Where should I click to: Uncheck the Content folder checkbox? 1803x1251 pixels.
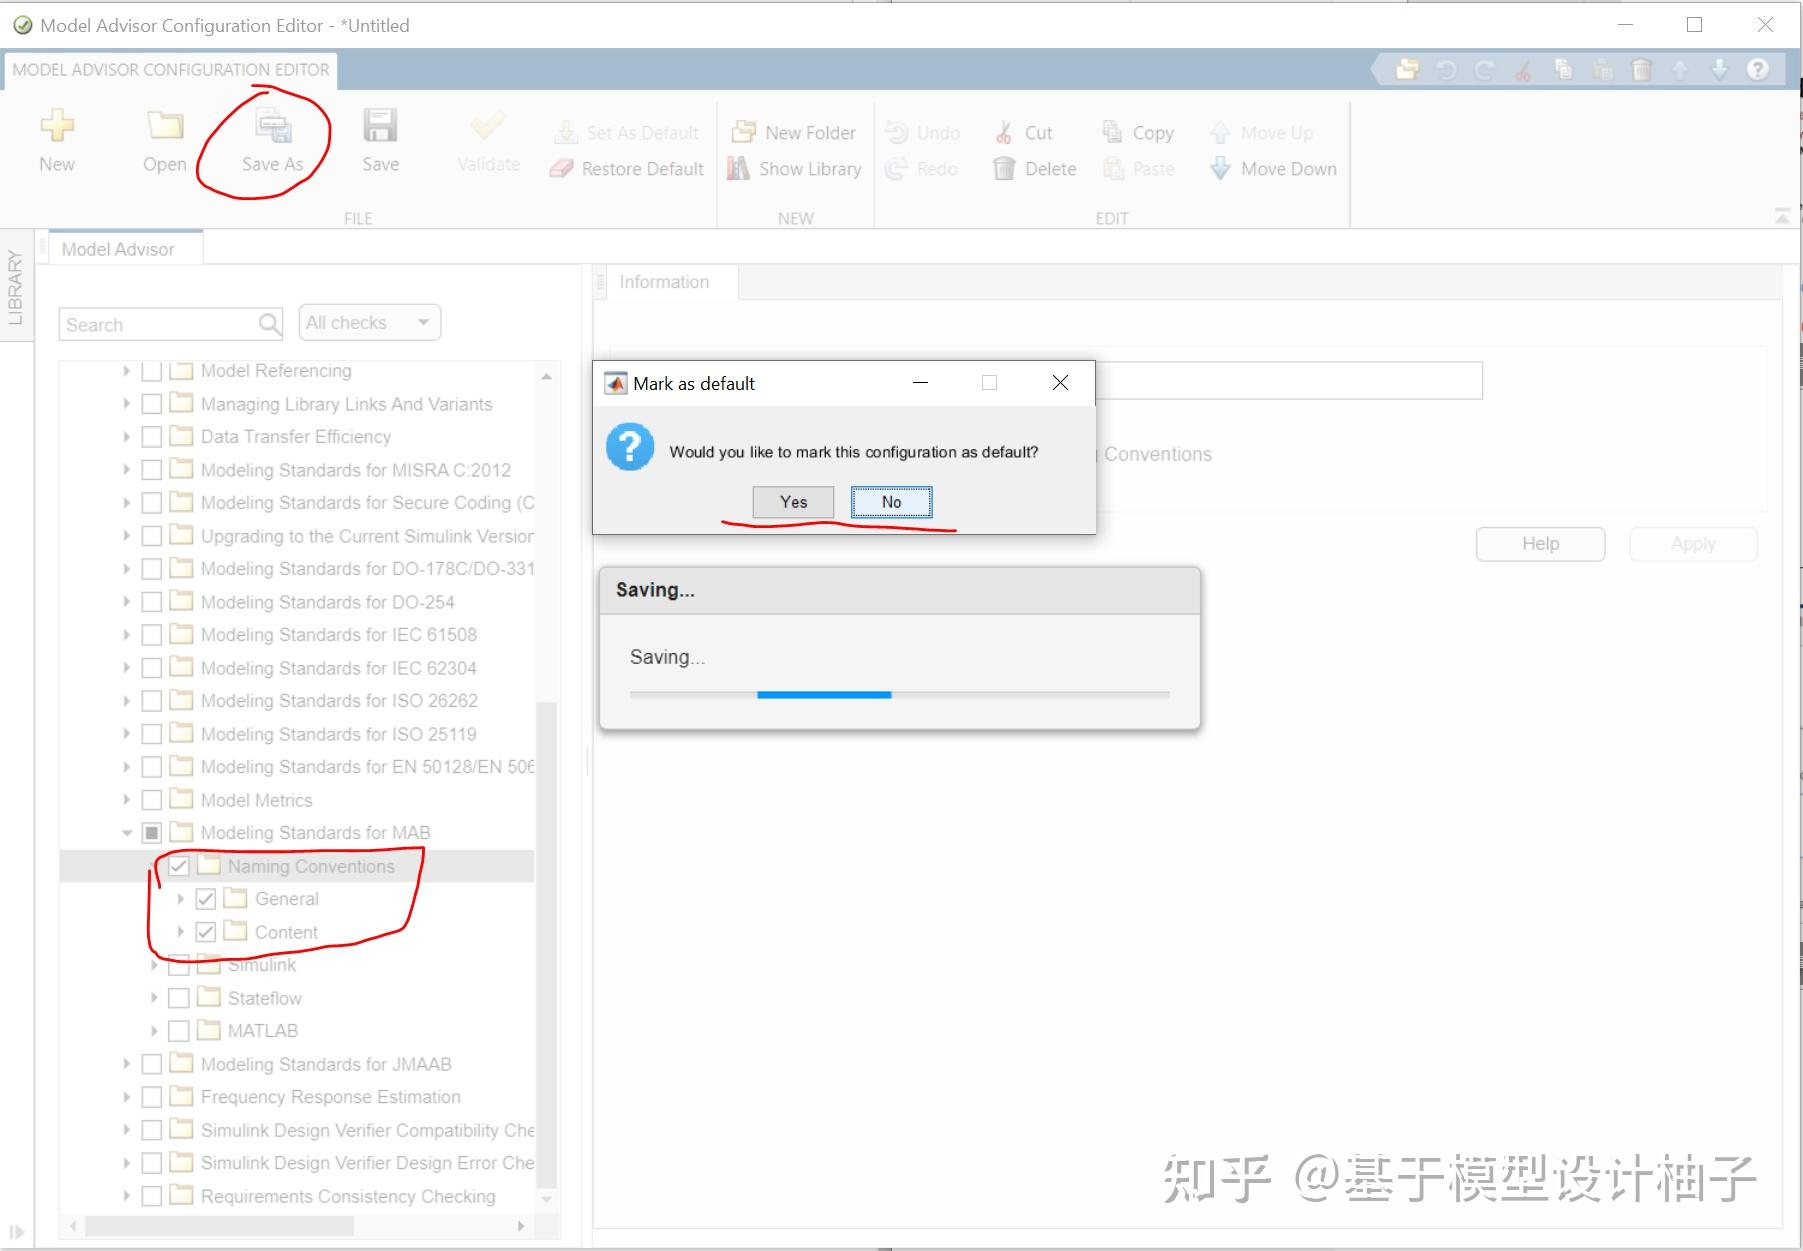pyautogui.click(x=206, y=932)
